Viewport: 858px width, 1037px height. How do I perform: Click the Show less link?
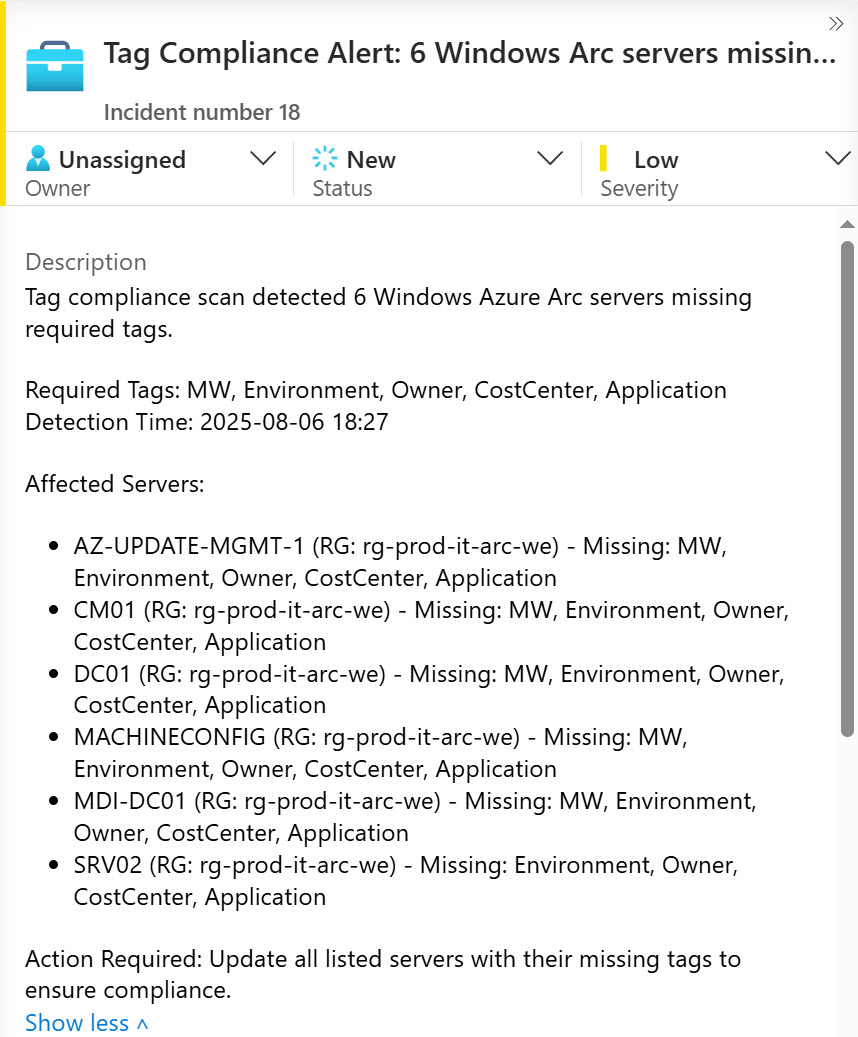[77, 1023]
